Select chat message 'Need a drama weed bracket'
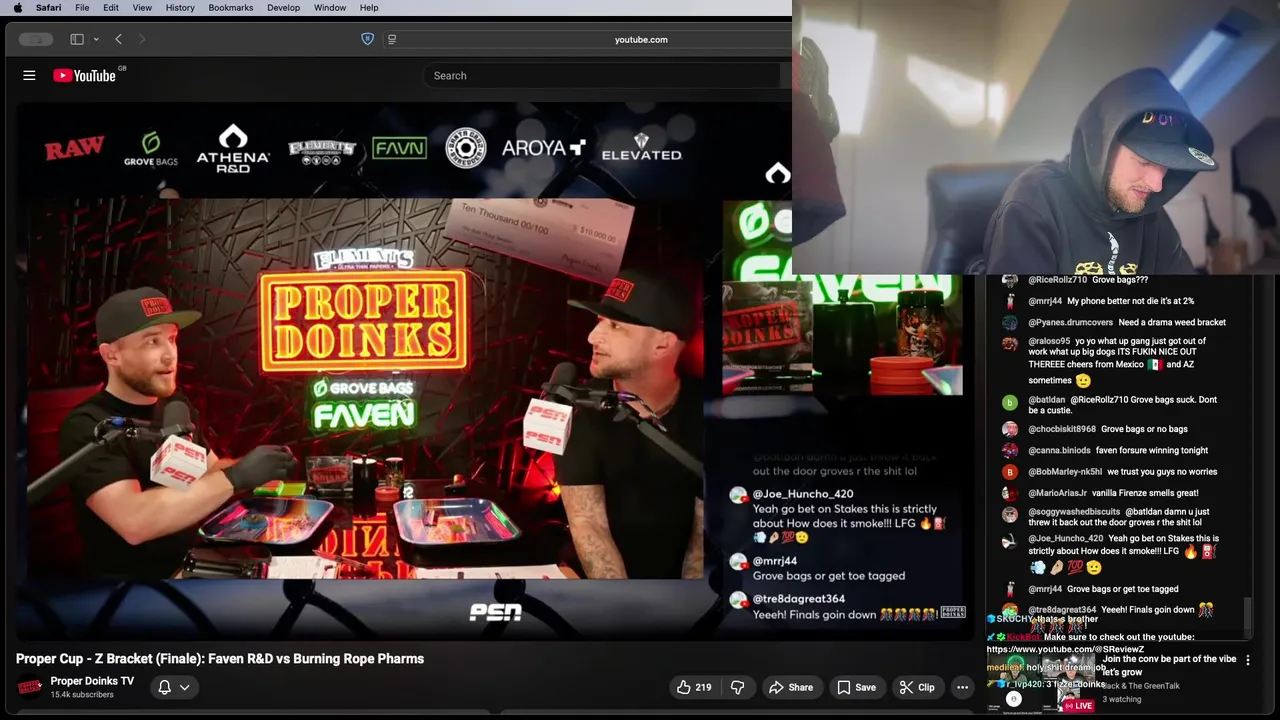Viewport: 1280px width, 720px height. 1172,322
